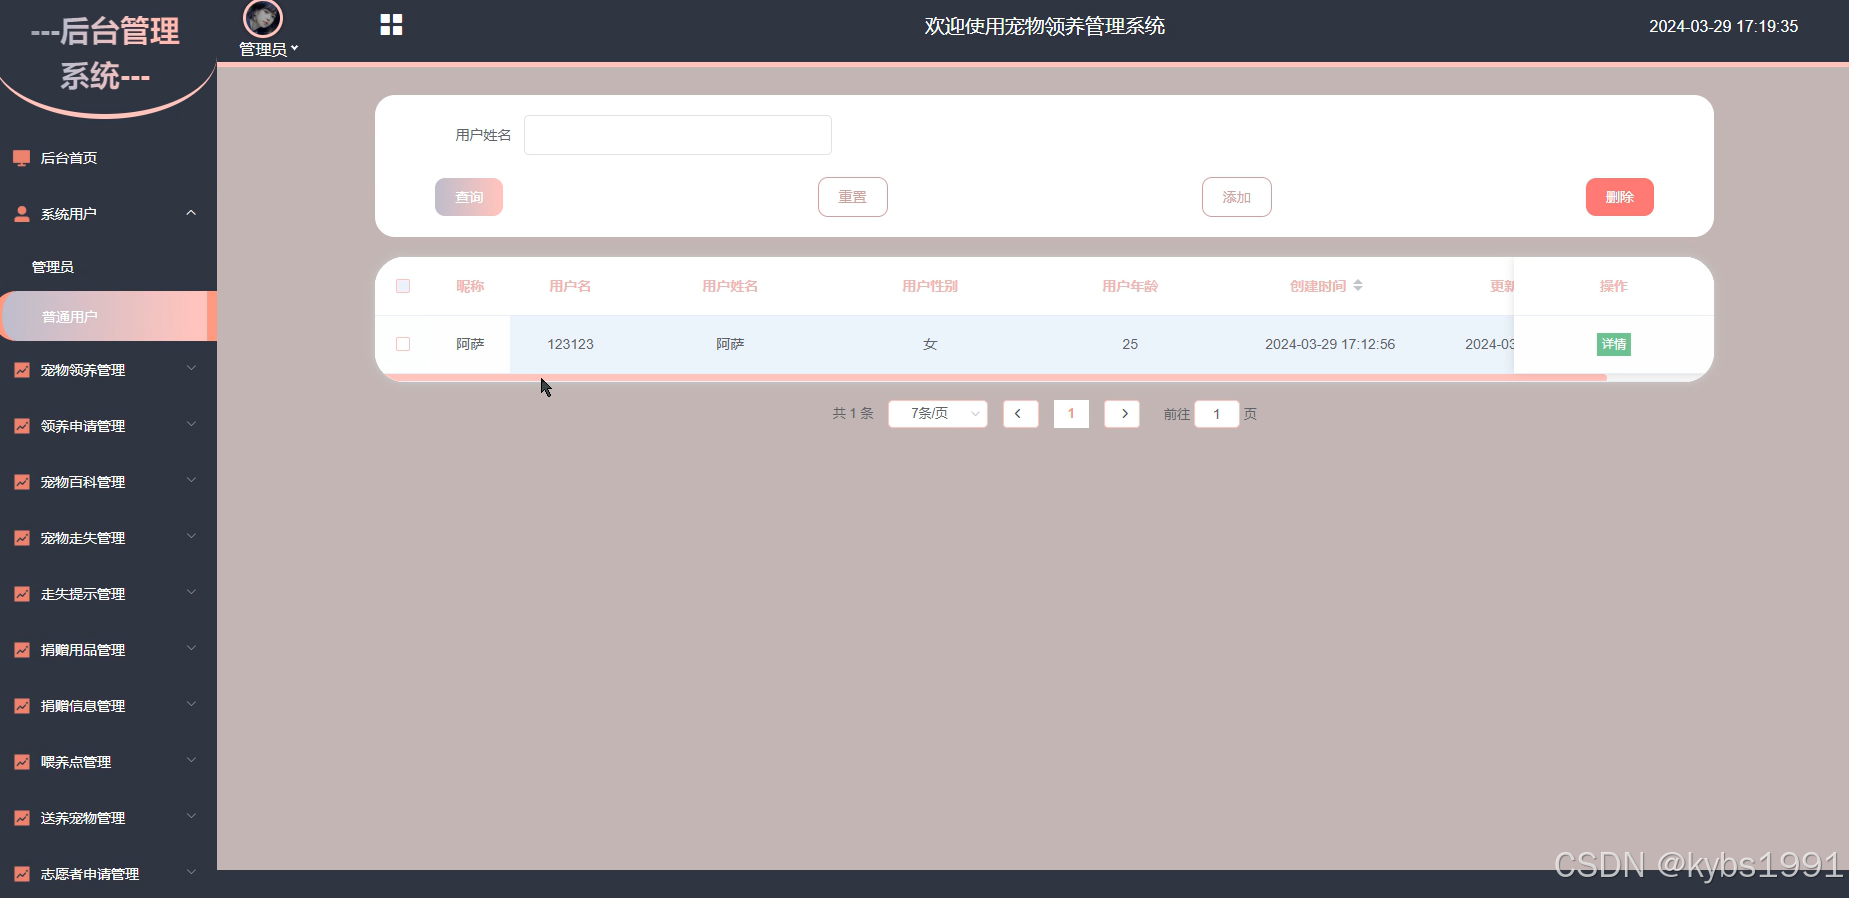Click the red 删除 delete button
Screen dimensions: 1849x898
point(1620,197)
